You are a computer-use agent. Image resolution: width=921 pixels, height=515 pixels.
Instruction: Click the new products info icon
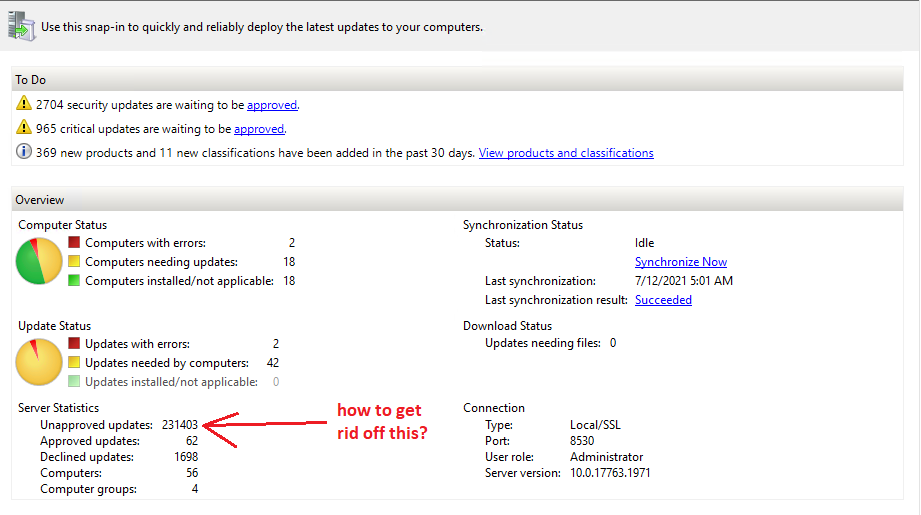click(x=23, y=152)
